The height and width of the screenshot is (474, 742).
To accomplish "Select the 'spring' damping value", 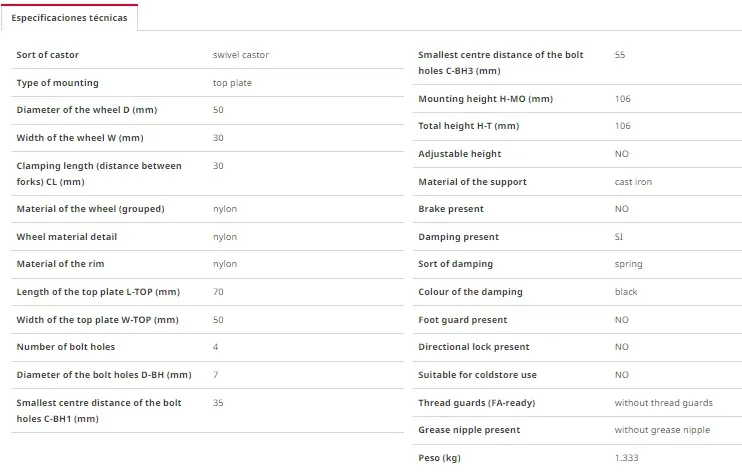I will click(x=628, y=264).
